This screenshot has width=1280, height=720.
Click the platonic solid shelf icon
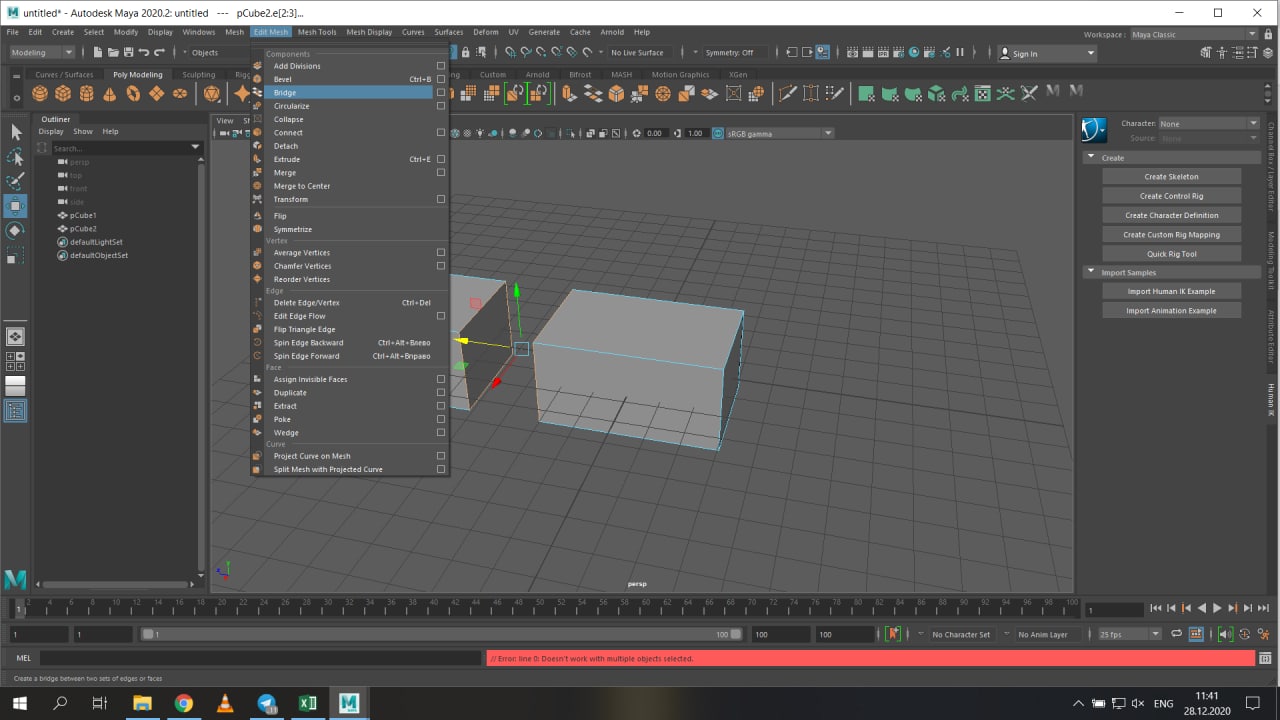point(212,93)
